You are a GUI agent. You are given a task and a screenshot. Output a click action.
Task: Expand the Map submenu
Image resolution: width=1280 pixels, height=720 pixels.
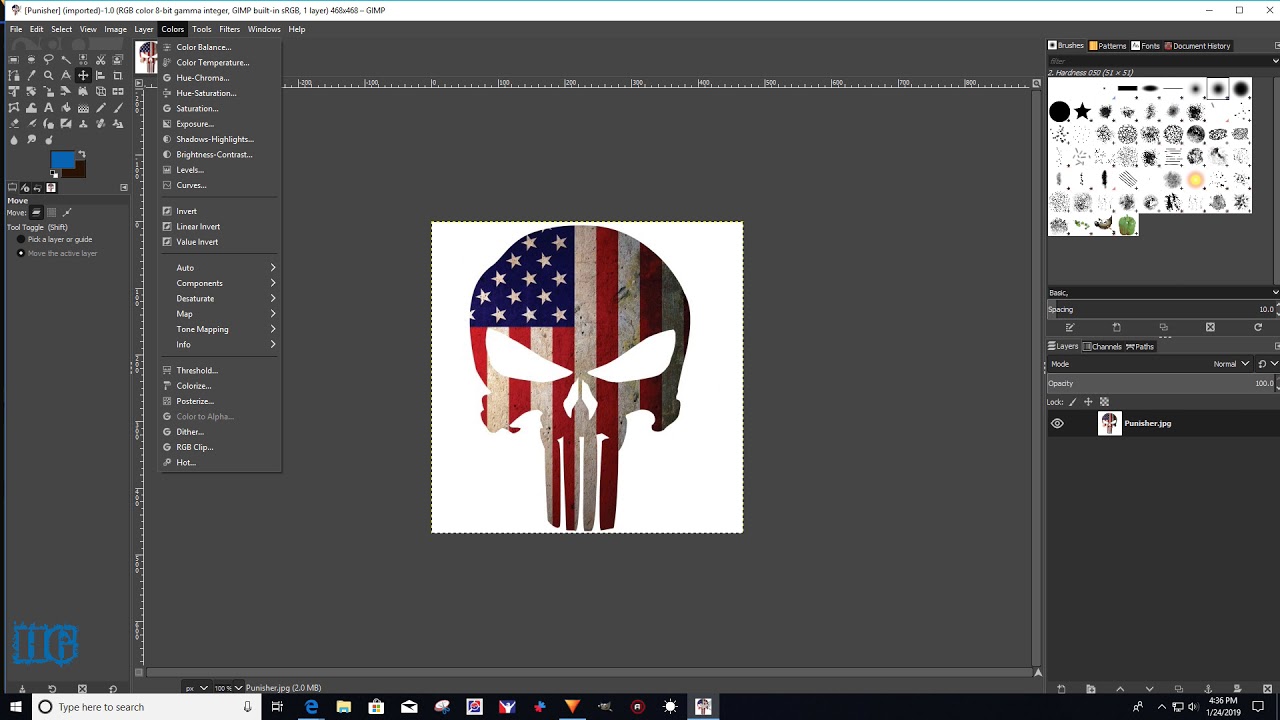click(220, 314)
